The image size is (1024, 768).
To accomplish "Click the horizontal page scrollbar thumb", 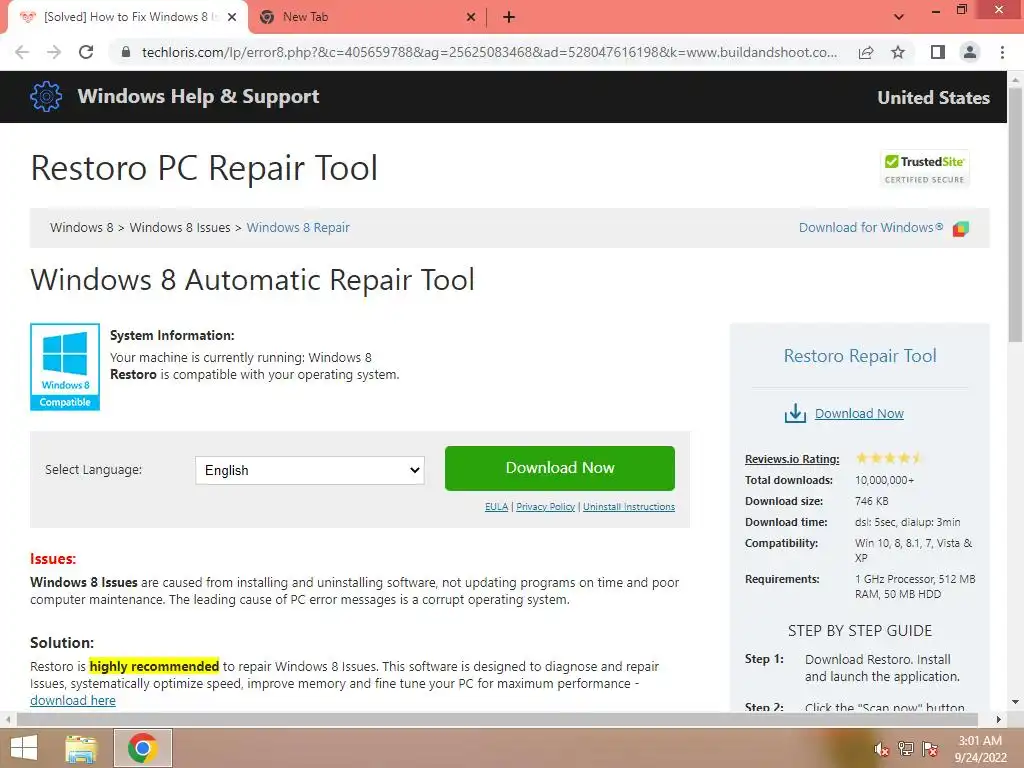I will coord(497,720).
